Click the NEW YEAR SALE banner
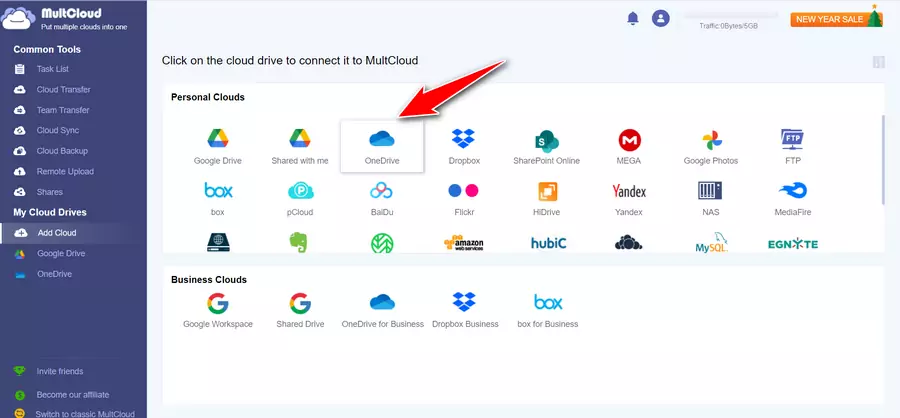 click(836, 18)
